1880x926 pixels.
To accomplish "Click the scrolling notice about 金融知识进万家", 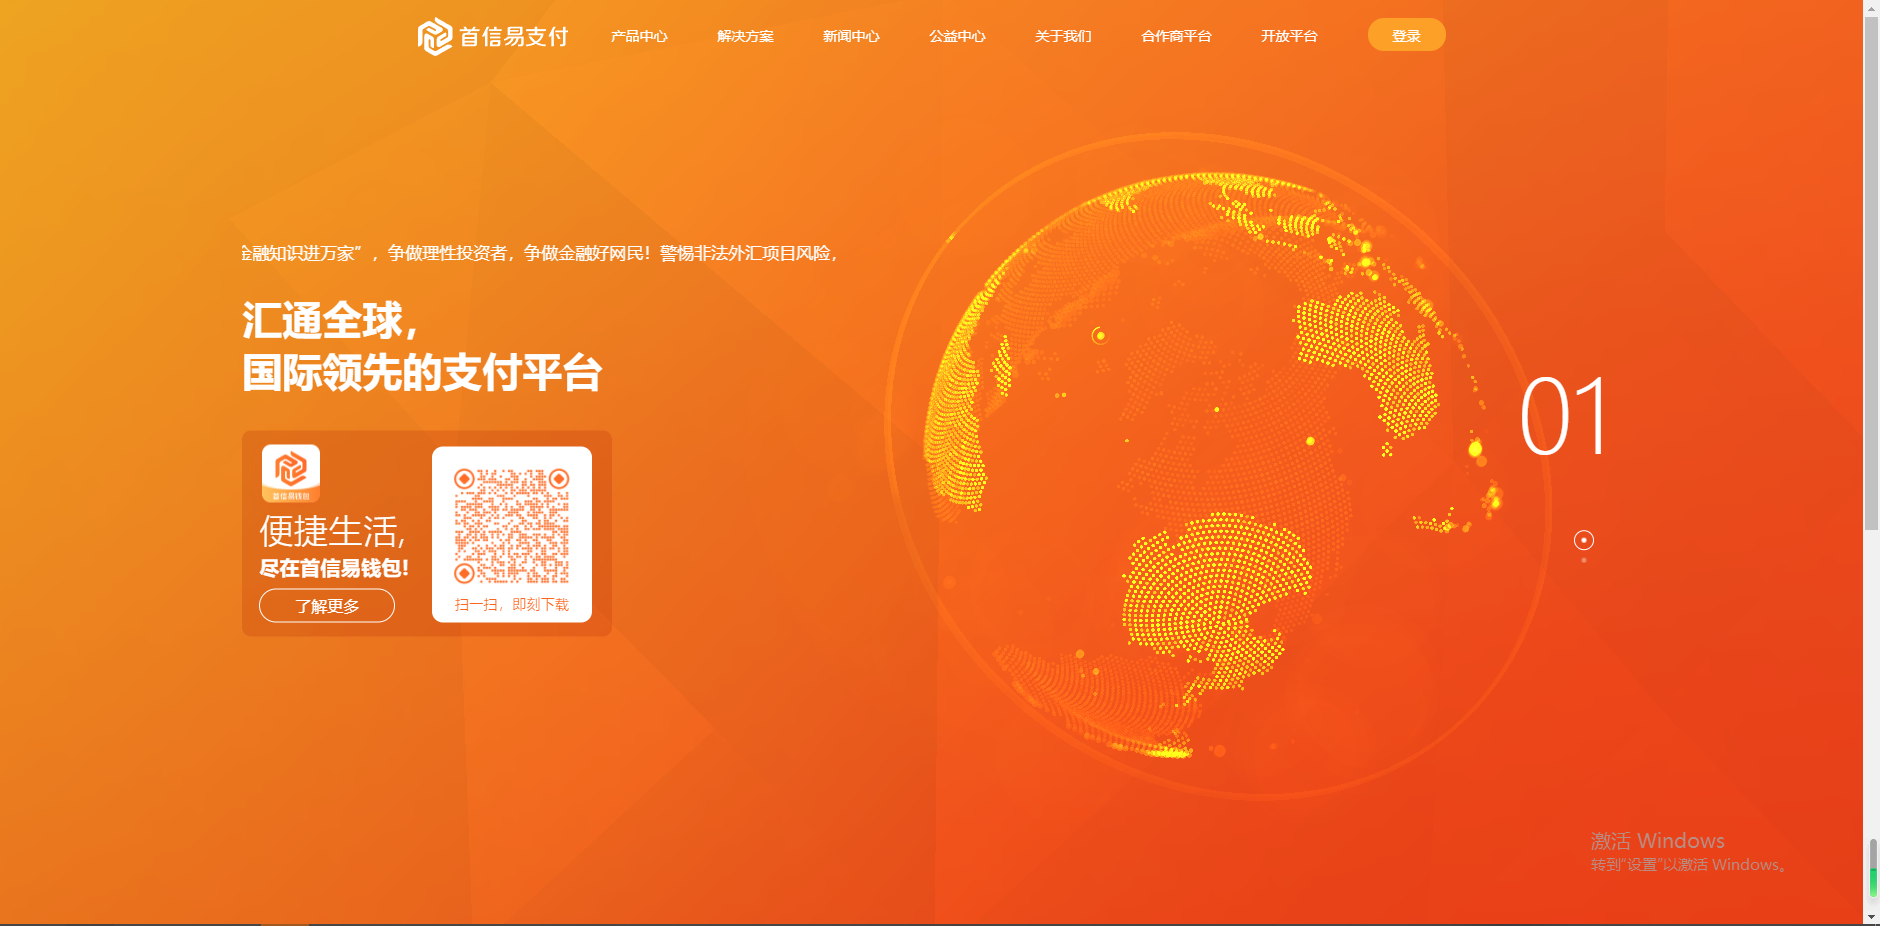I will (x=539, y=254).
